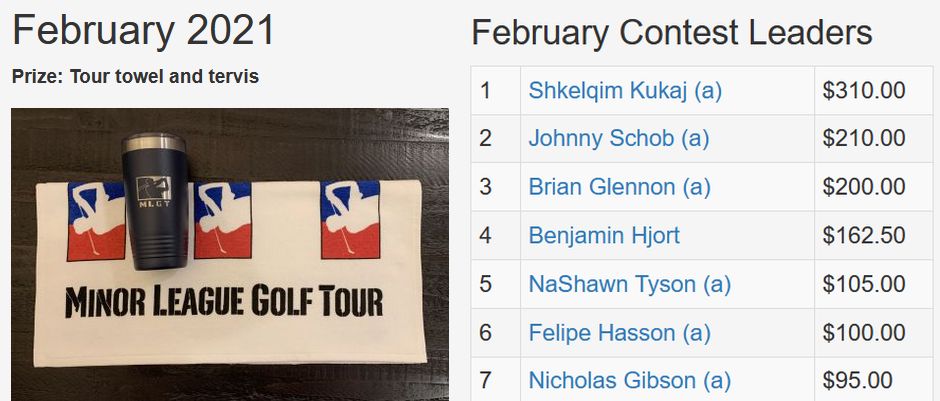Image resolution: width=940 pixels, height=401 pixels.
Task: Click the $100.00 earnings cell
Action: coord(873,333)
